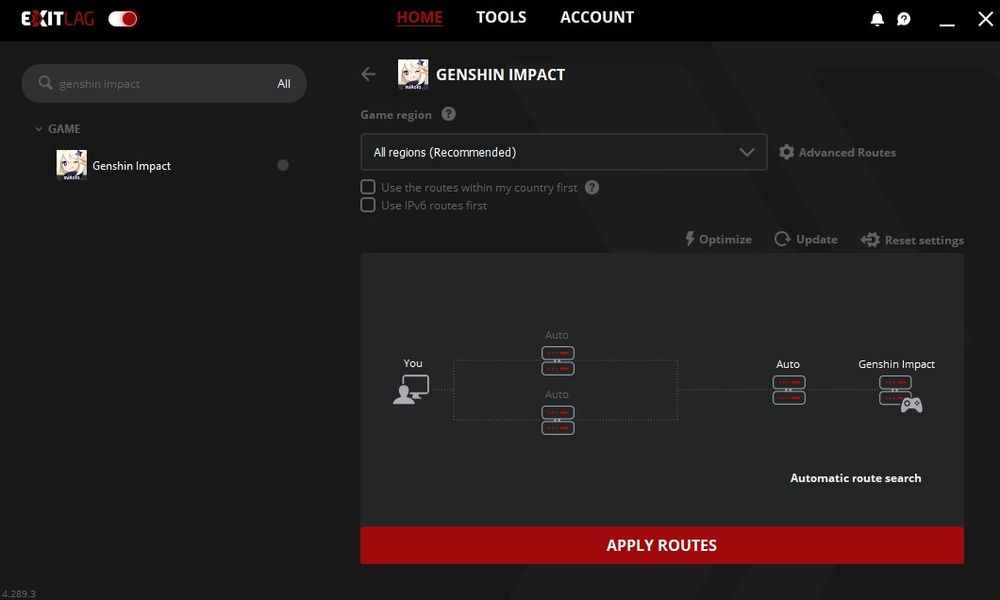The height and width of the screenshot is (600, 1000).
Task: Click the Reset settings button
Action: point(912,240)
